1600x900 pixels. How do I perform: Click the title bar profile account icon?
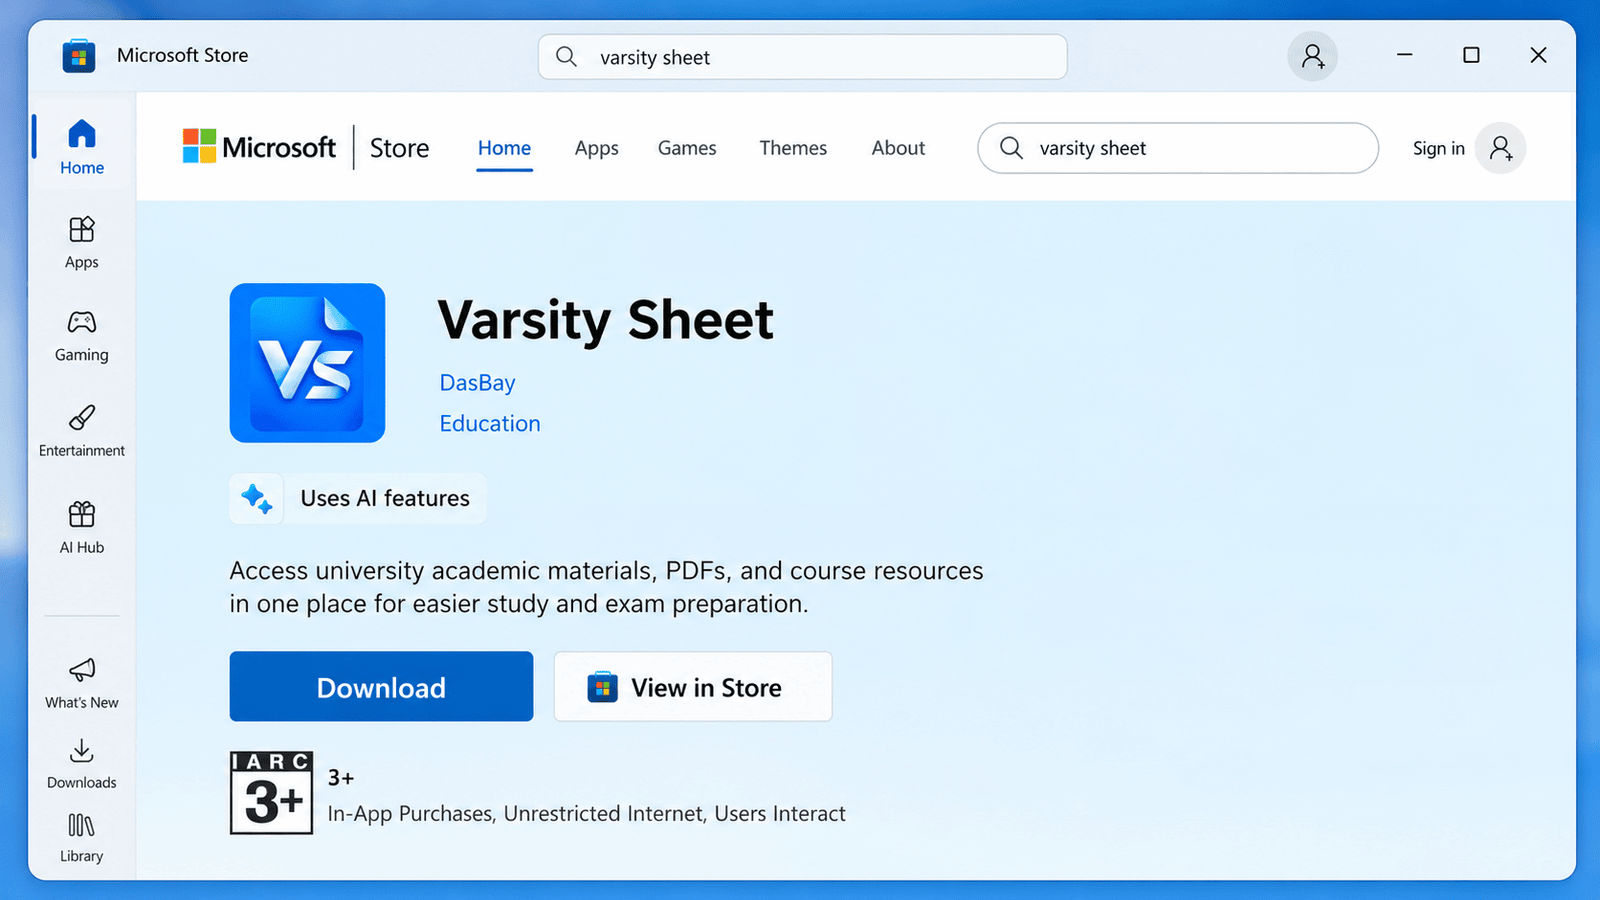tap(1312, 56)
